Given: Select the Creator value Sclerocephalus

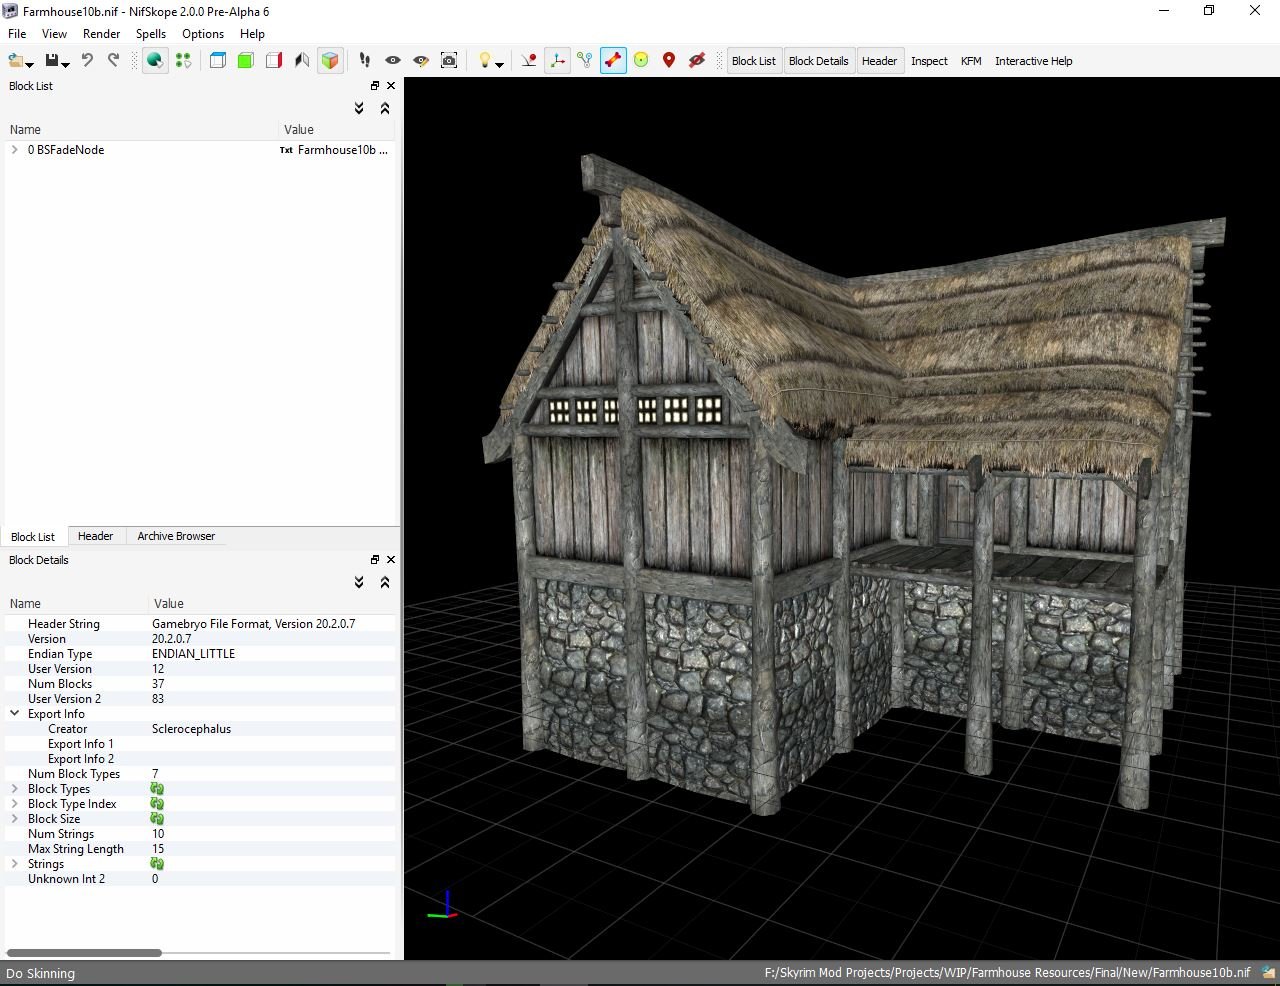Looking at the screenshot, I should point(191,729).
